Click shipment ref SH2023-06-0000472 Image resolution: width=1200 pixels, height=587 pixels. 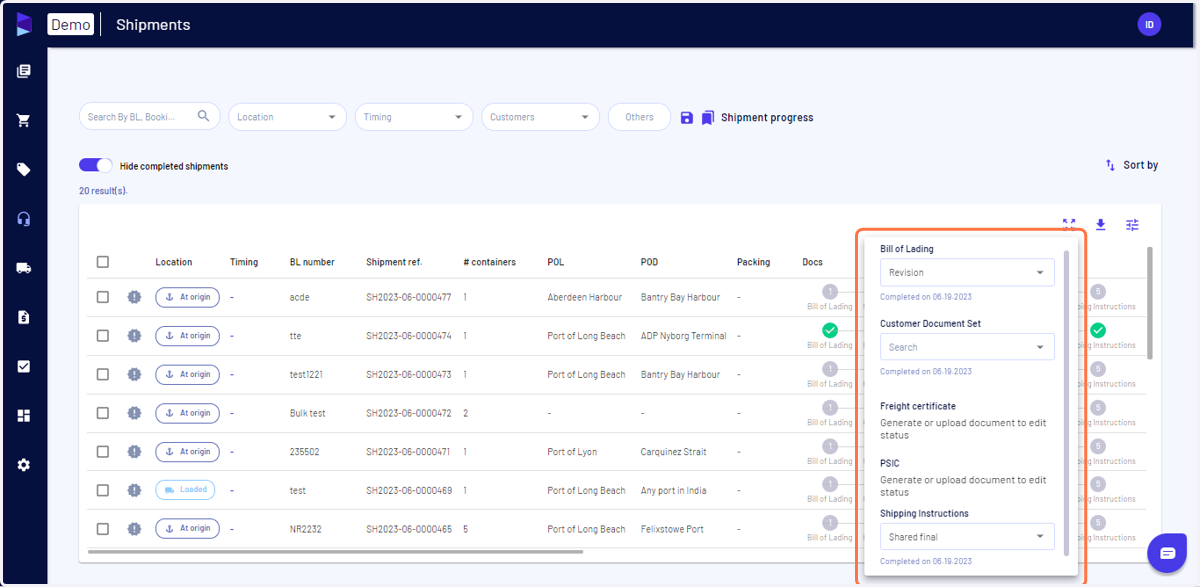pyautogui.click(x=408, y=413)
